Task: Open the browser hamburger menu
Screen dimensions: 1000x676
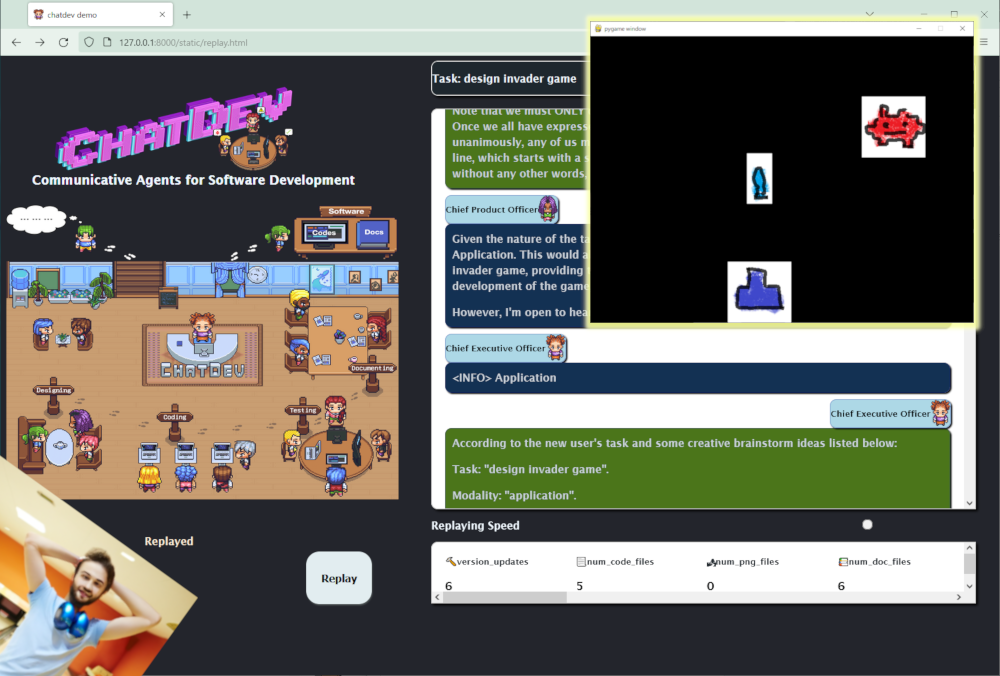Action: (x=983, y=42)
